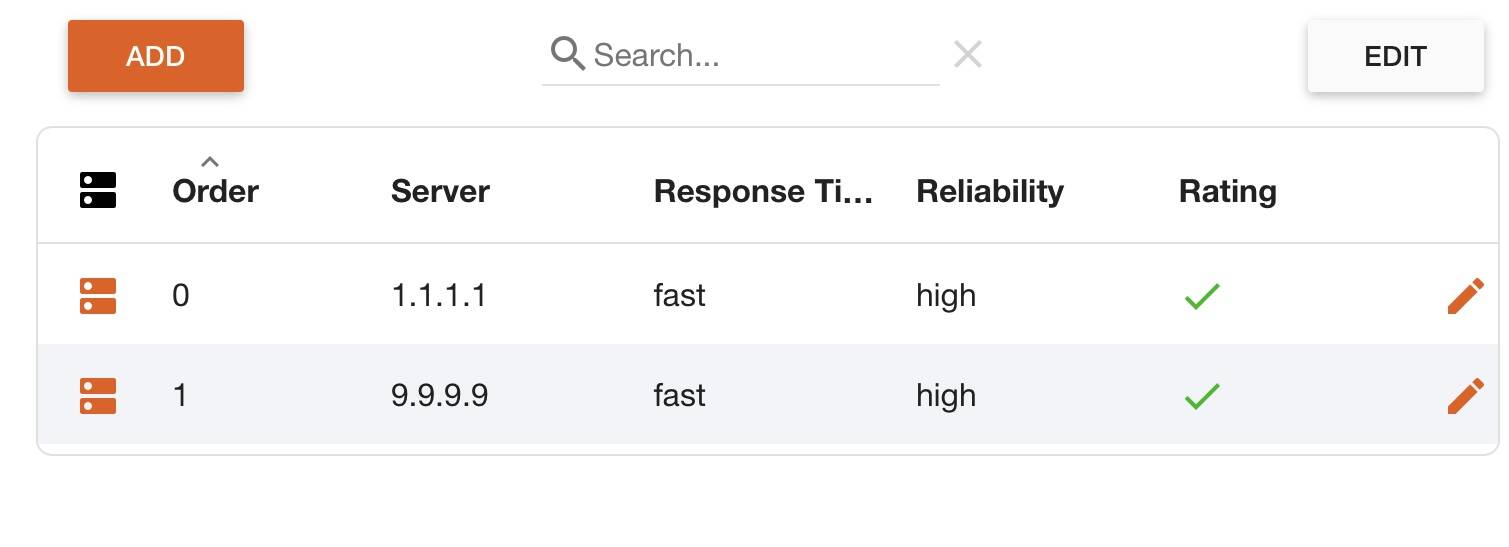Toggle sort using the Order arrow

click(x=210, y=161)
